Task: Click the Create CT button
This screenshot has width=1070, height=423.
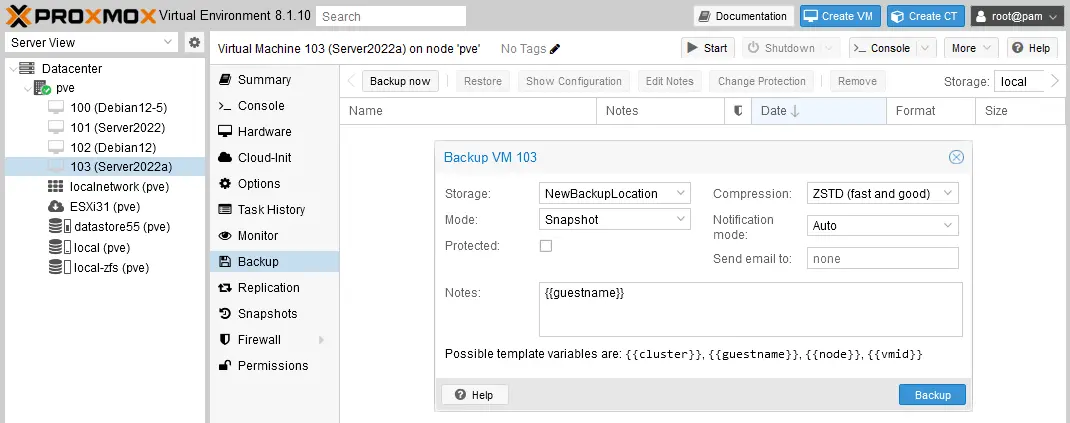Action: click(x=926, y=16)
